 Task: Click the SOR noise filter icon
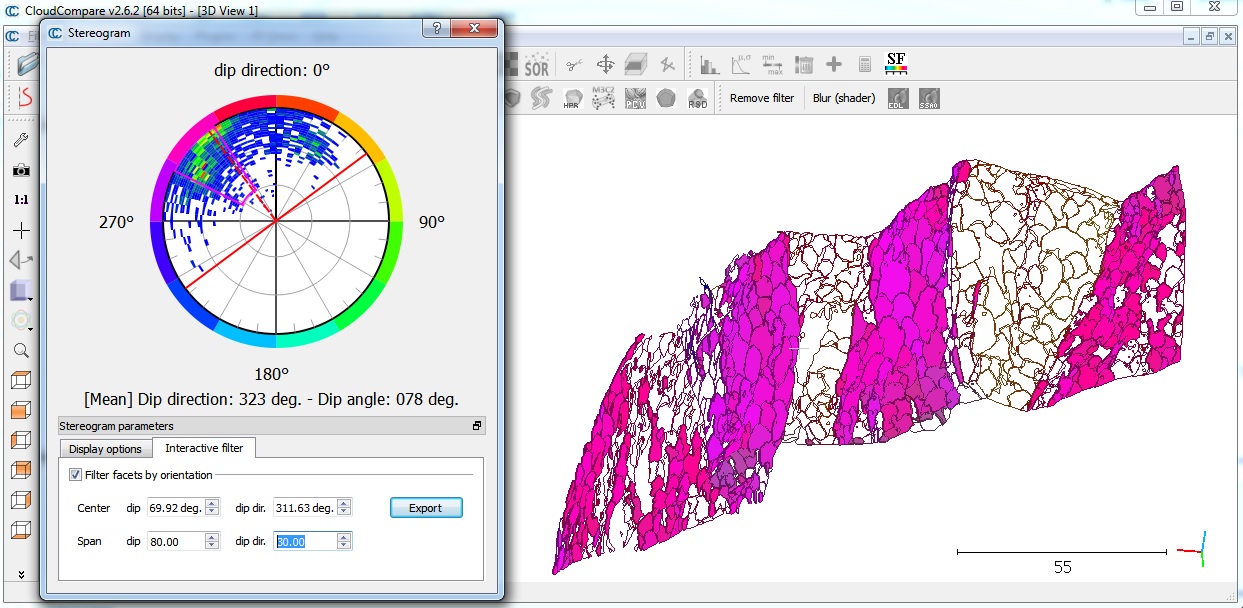point(536,65)
